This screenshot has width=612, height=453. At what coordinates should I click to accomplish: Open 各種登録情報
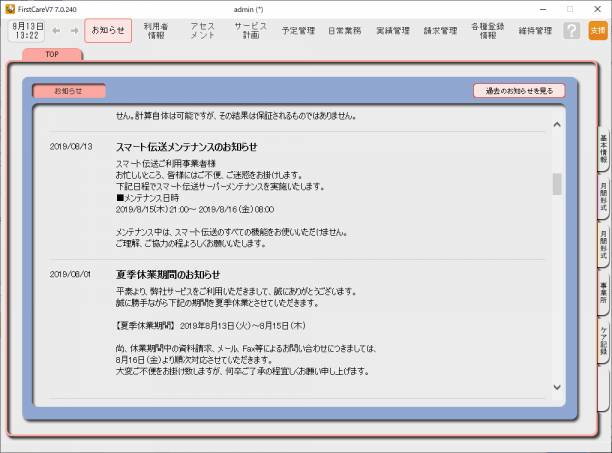pos(488,31)
